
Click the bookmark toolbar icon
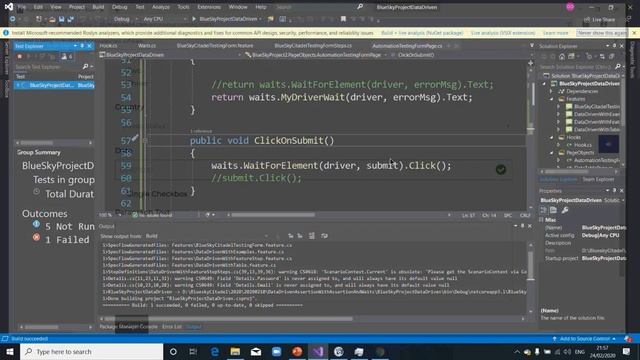[343, 19]
